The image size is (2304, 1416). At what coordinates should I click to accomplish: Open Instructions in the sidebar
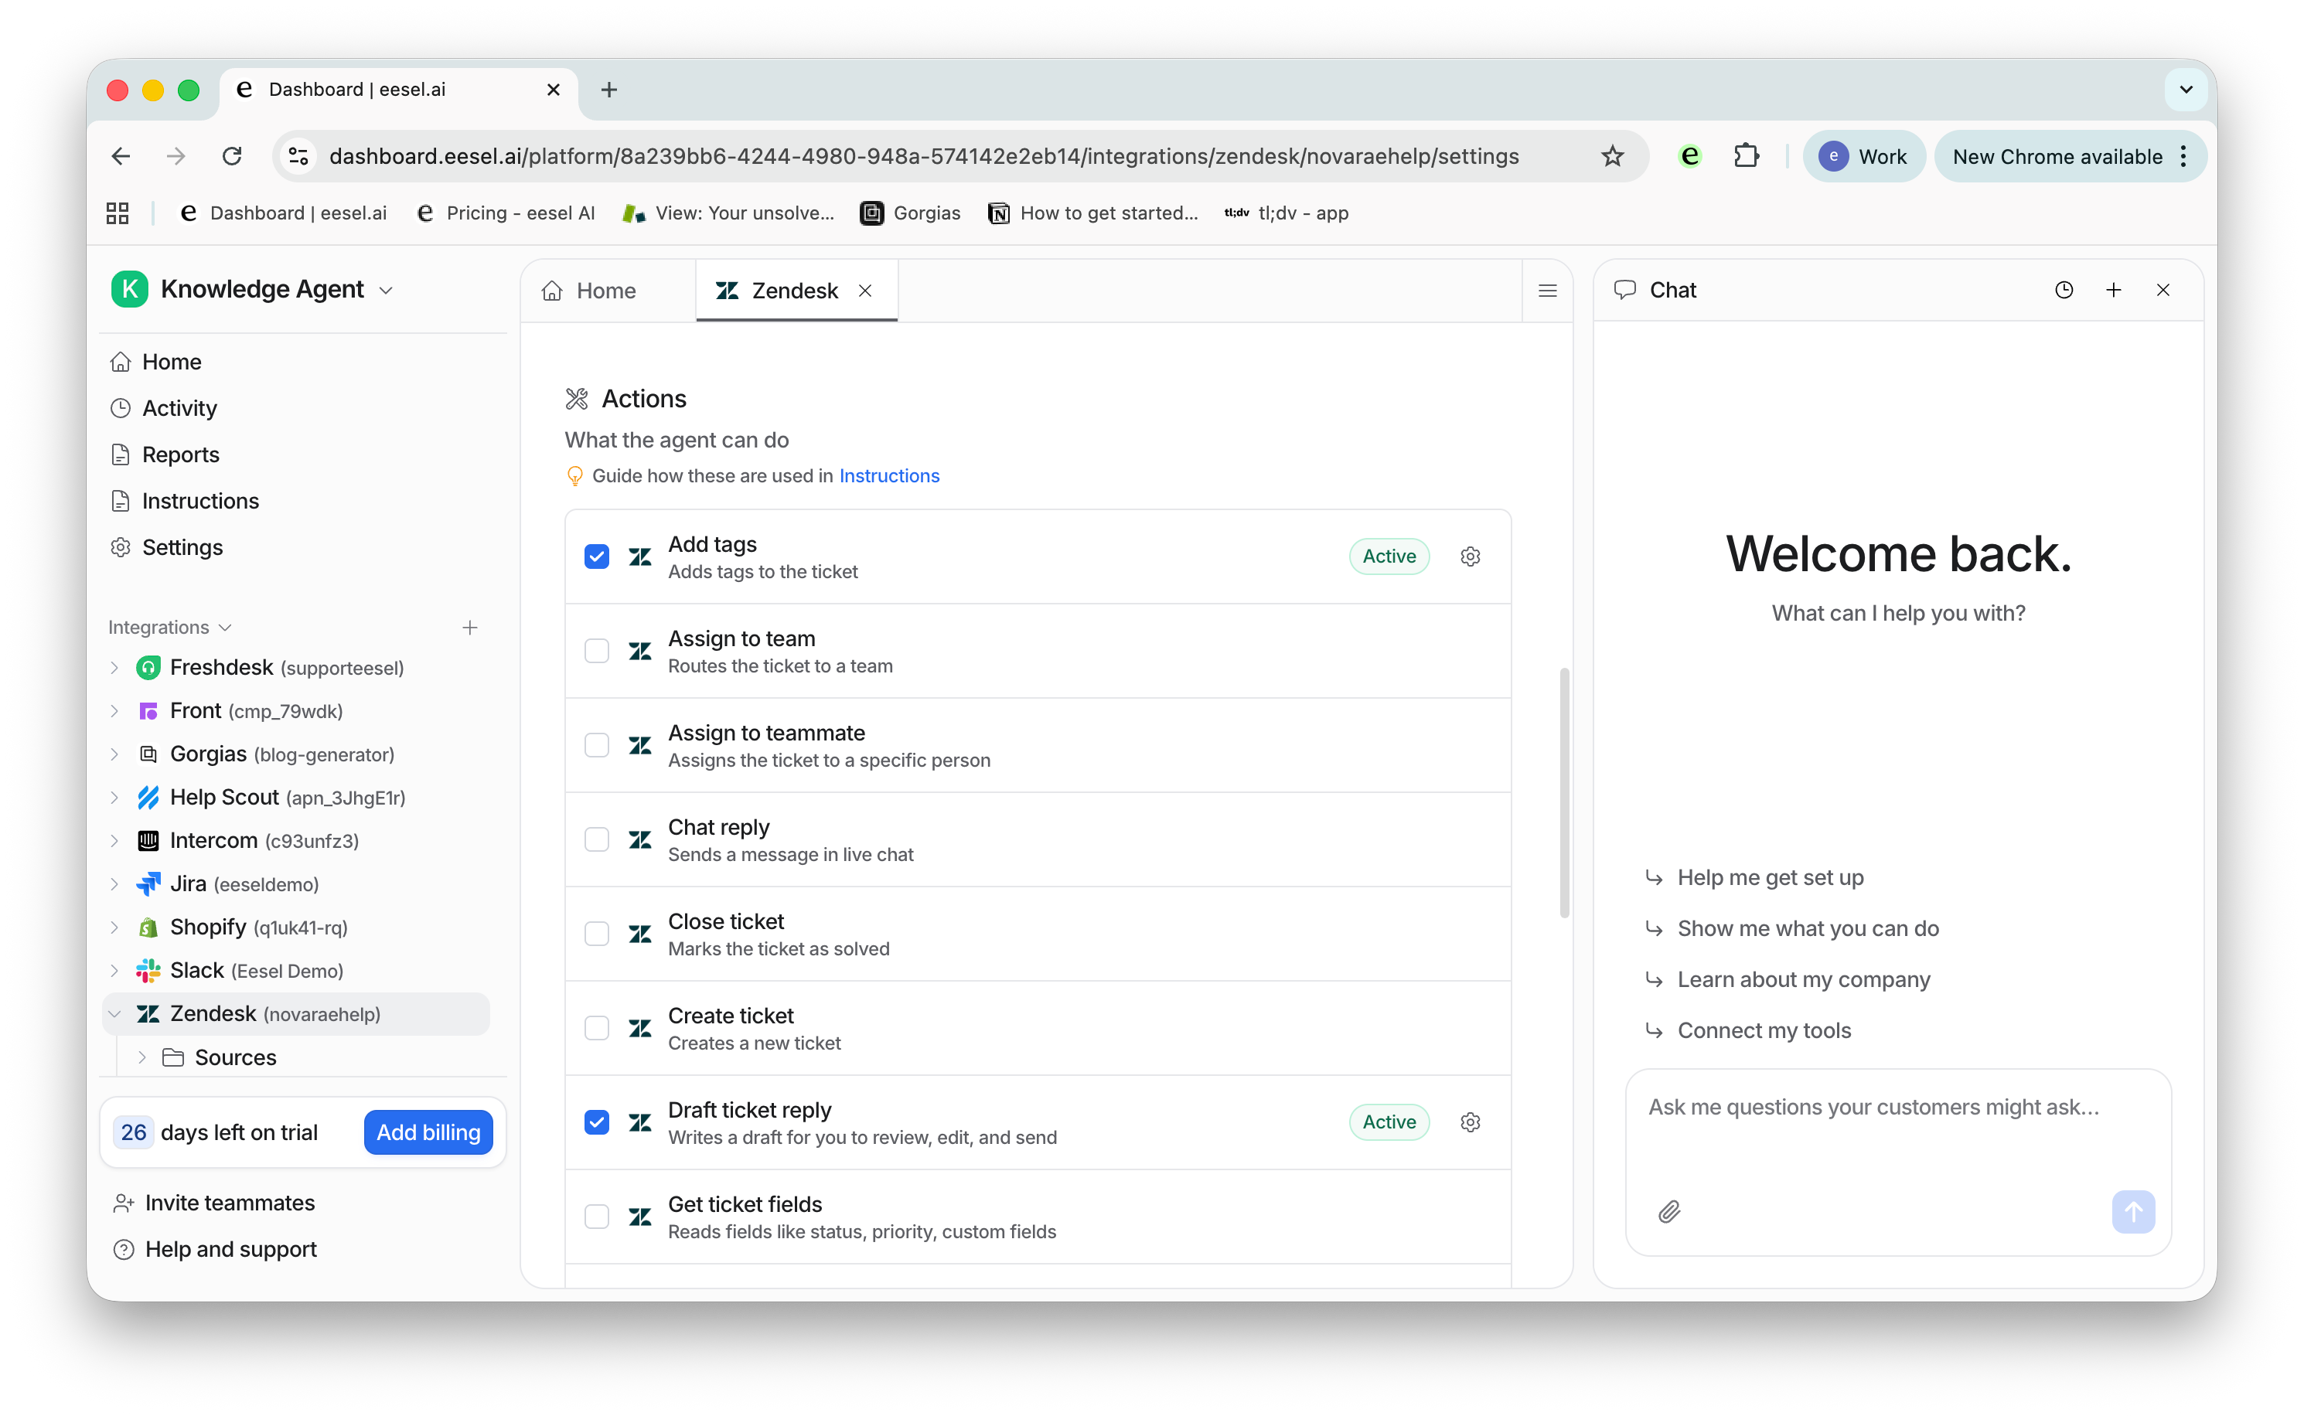tap(200, 501)
